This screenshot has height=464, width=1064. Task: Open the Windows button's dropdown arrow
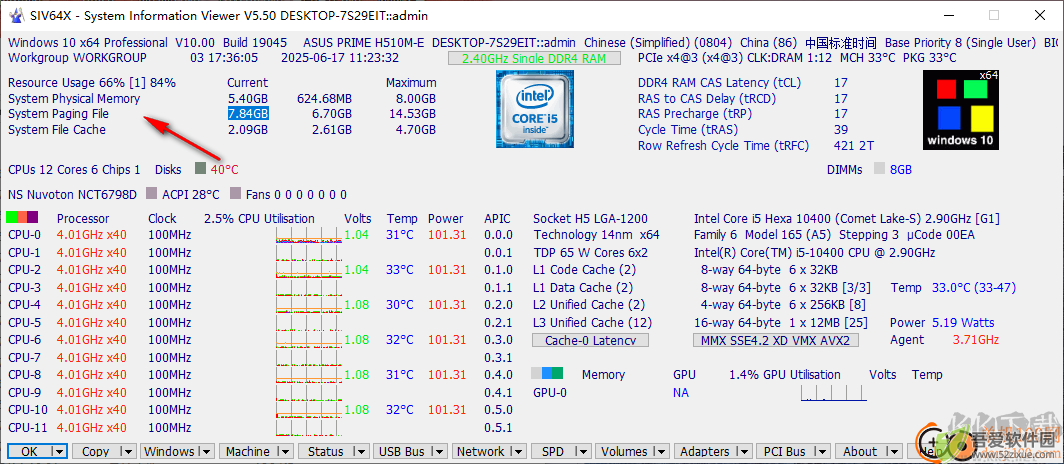tap(206, 452)
